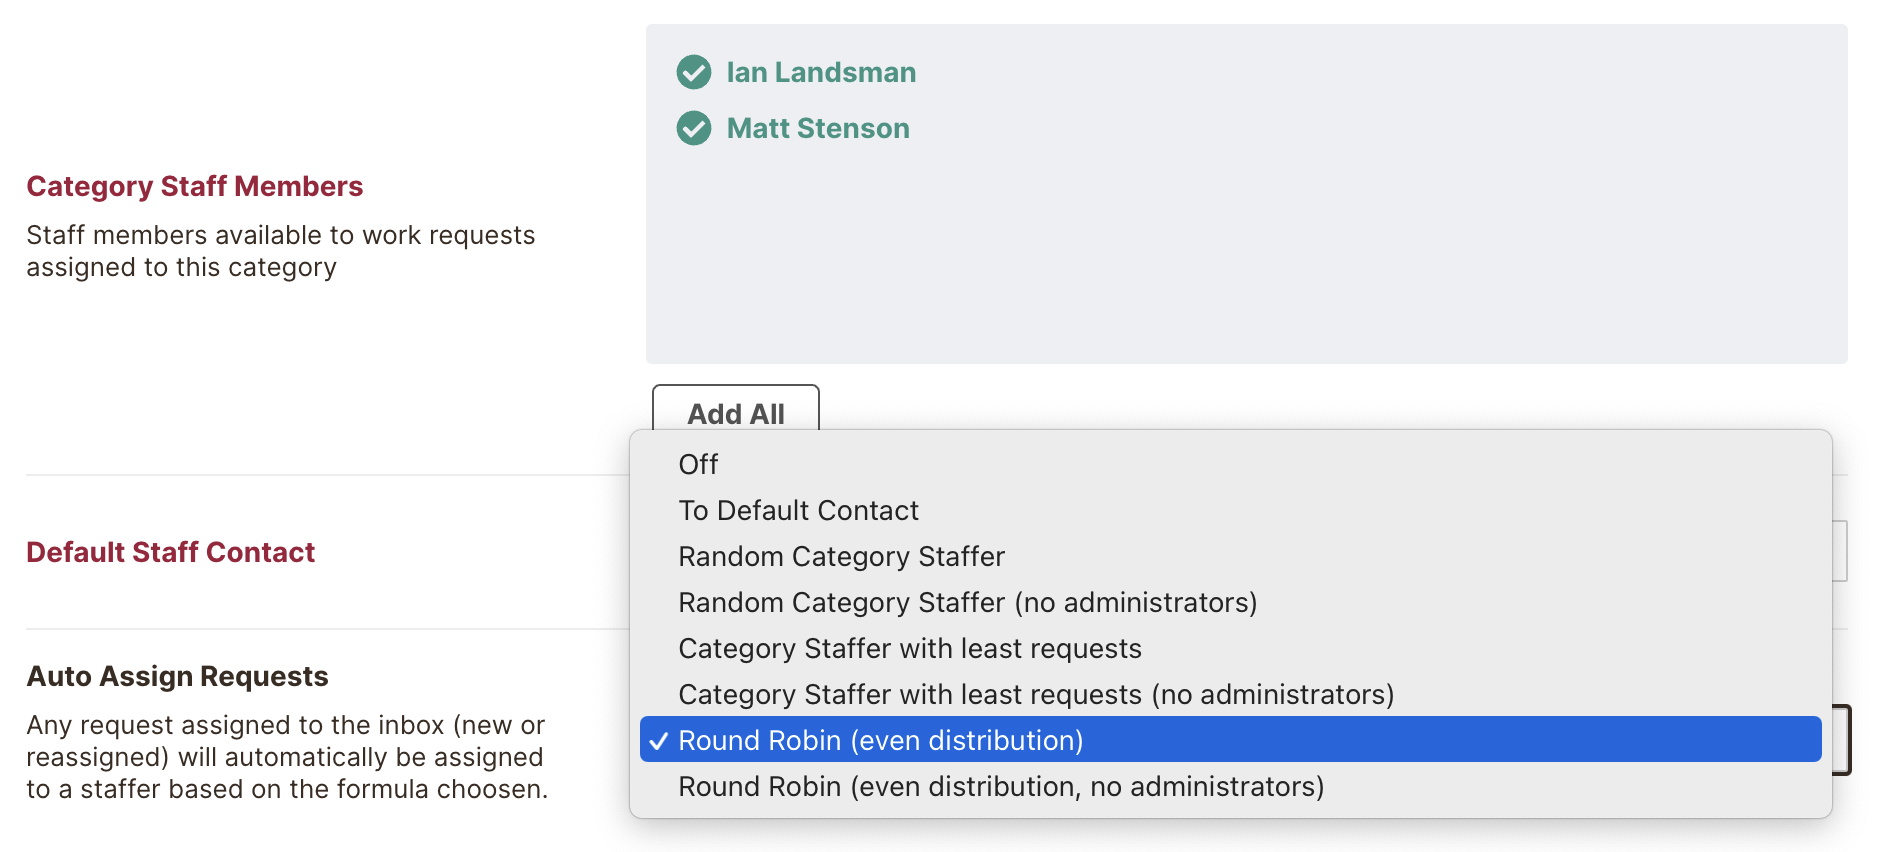Screen dimensions: 1880x852
Task: Select Category Staffer with least requests (no administrators)
Action: point(1035,694)
